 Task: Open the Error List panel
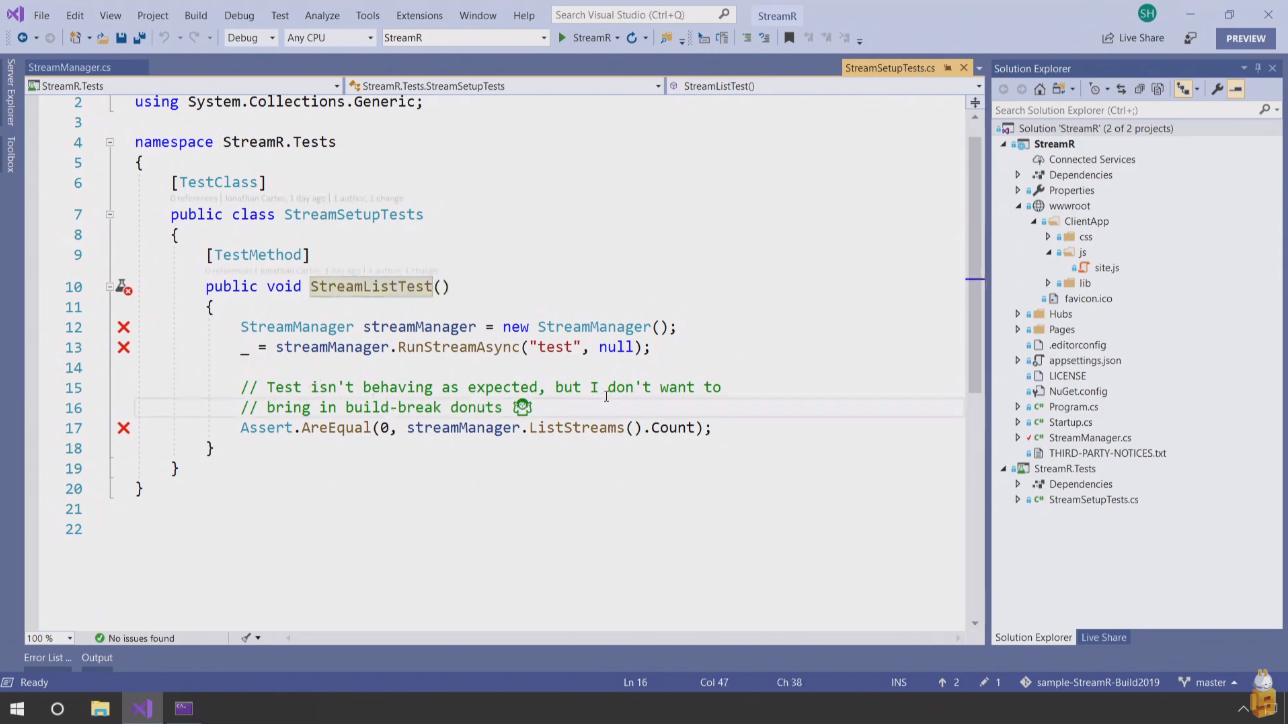47,657
